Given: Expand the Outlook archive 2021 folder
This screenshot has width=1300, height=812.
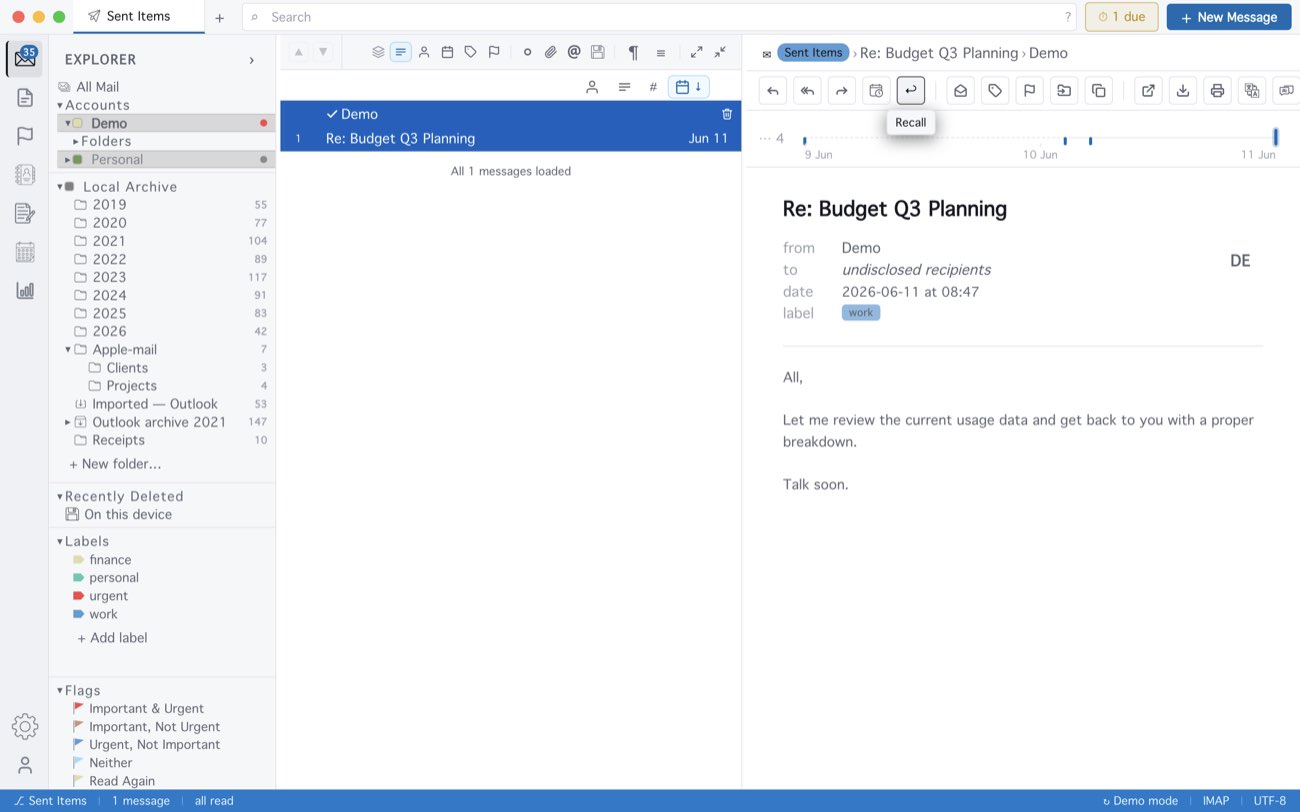Looking at the screenshot, I should pos(68,422).
